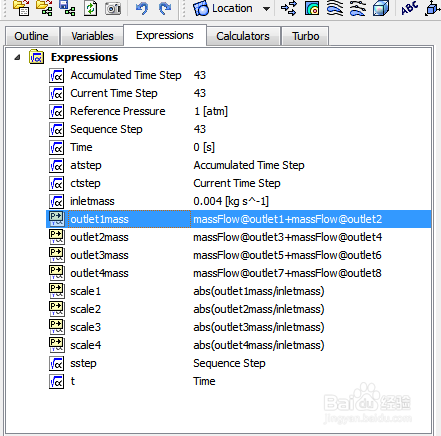Screen dimensions: 441x436
Task: Select the atstep expression
Action: (86, 165)
